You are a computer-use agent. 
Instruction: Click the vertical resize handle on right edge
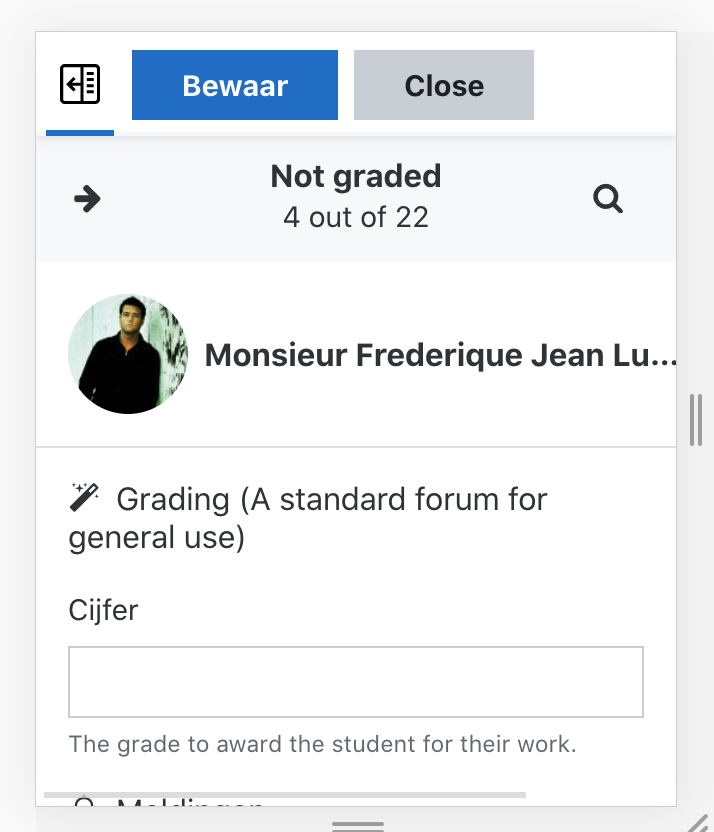tap(696, 420)
